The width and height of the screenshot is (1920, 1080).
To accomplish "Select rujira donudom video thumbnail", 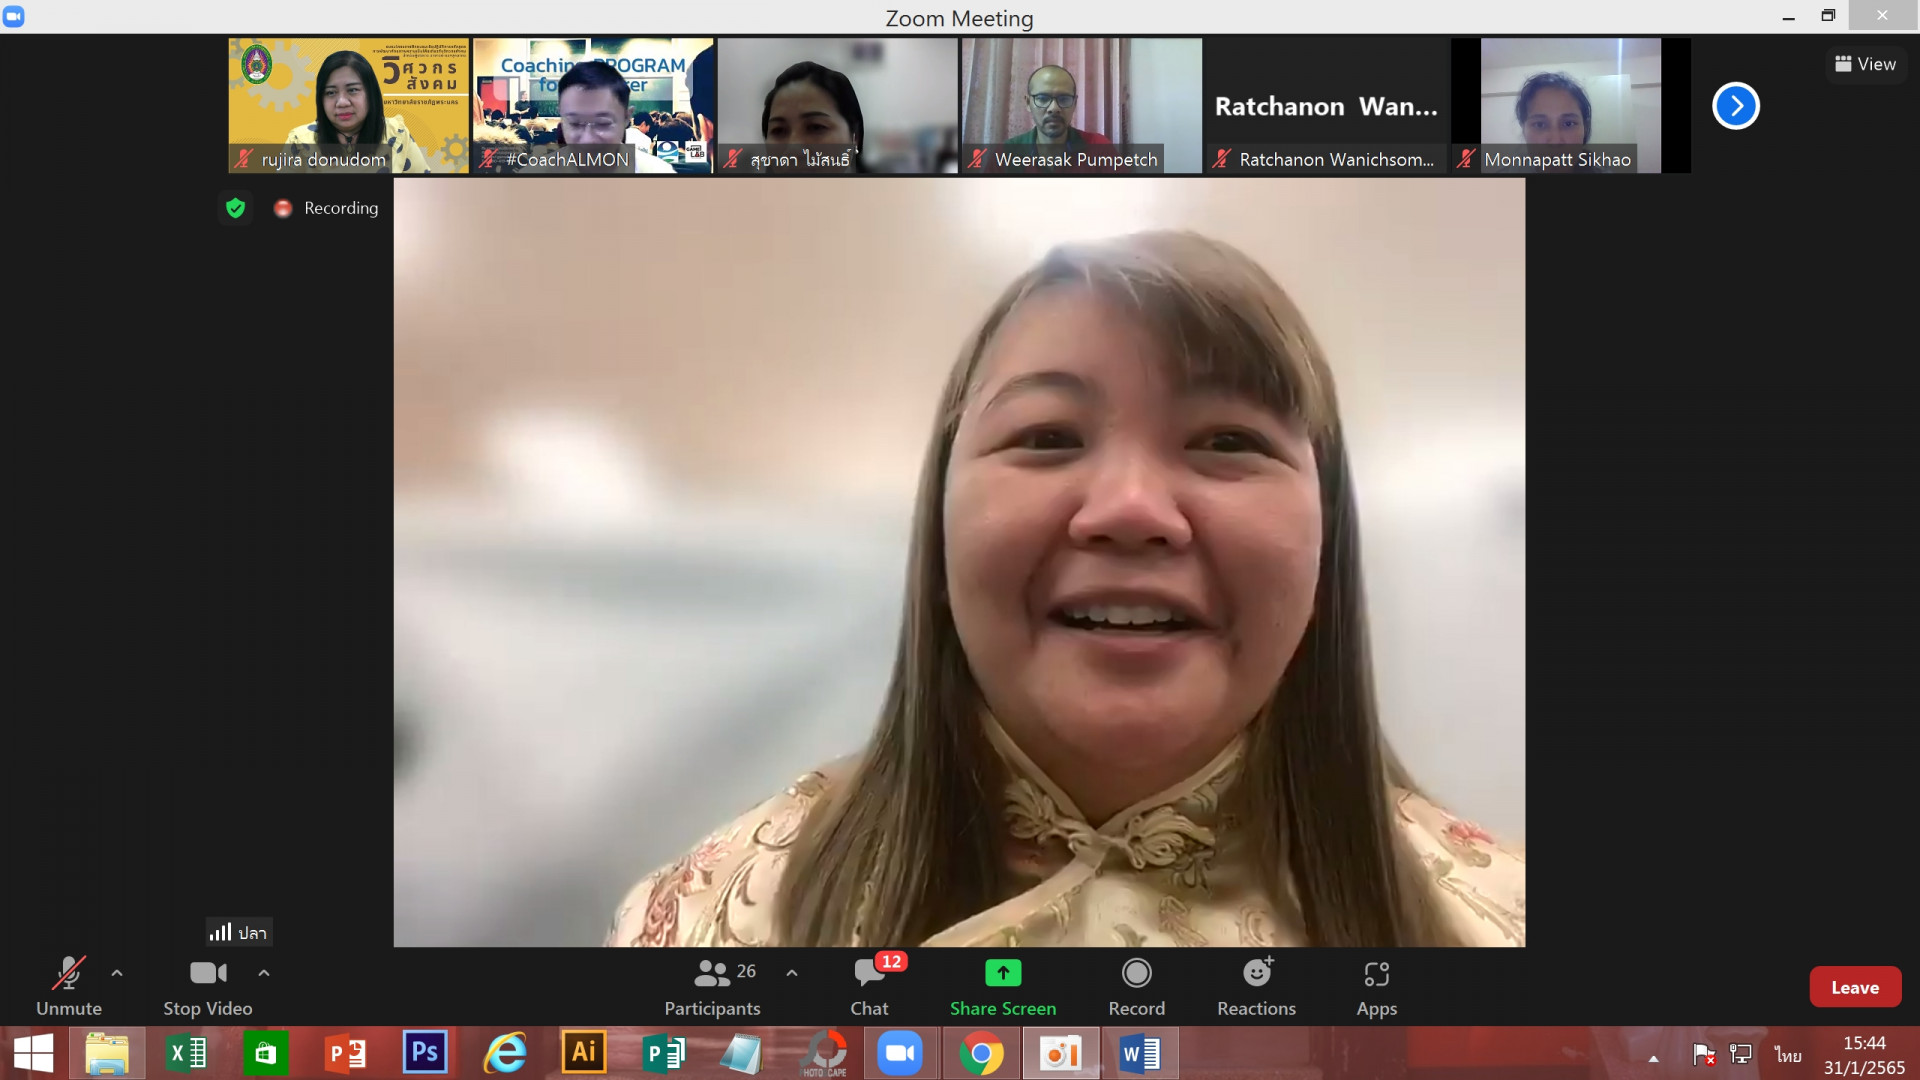I will (348, 106).
